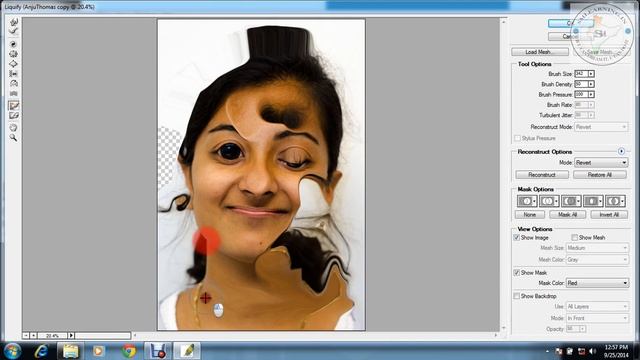This screenshot has width=640, height=360.
Task: Click the zoom in plus button
Action: pyautogui.click(x=33, y=336)
